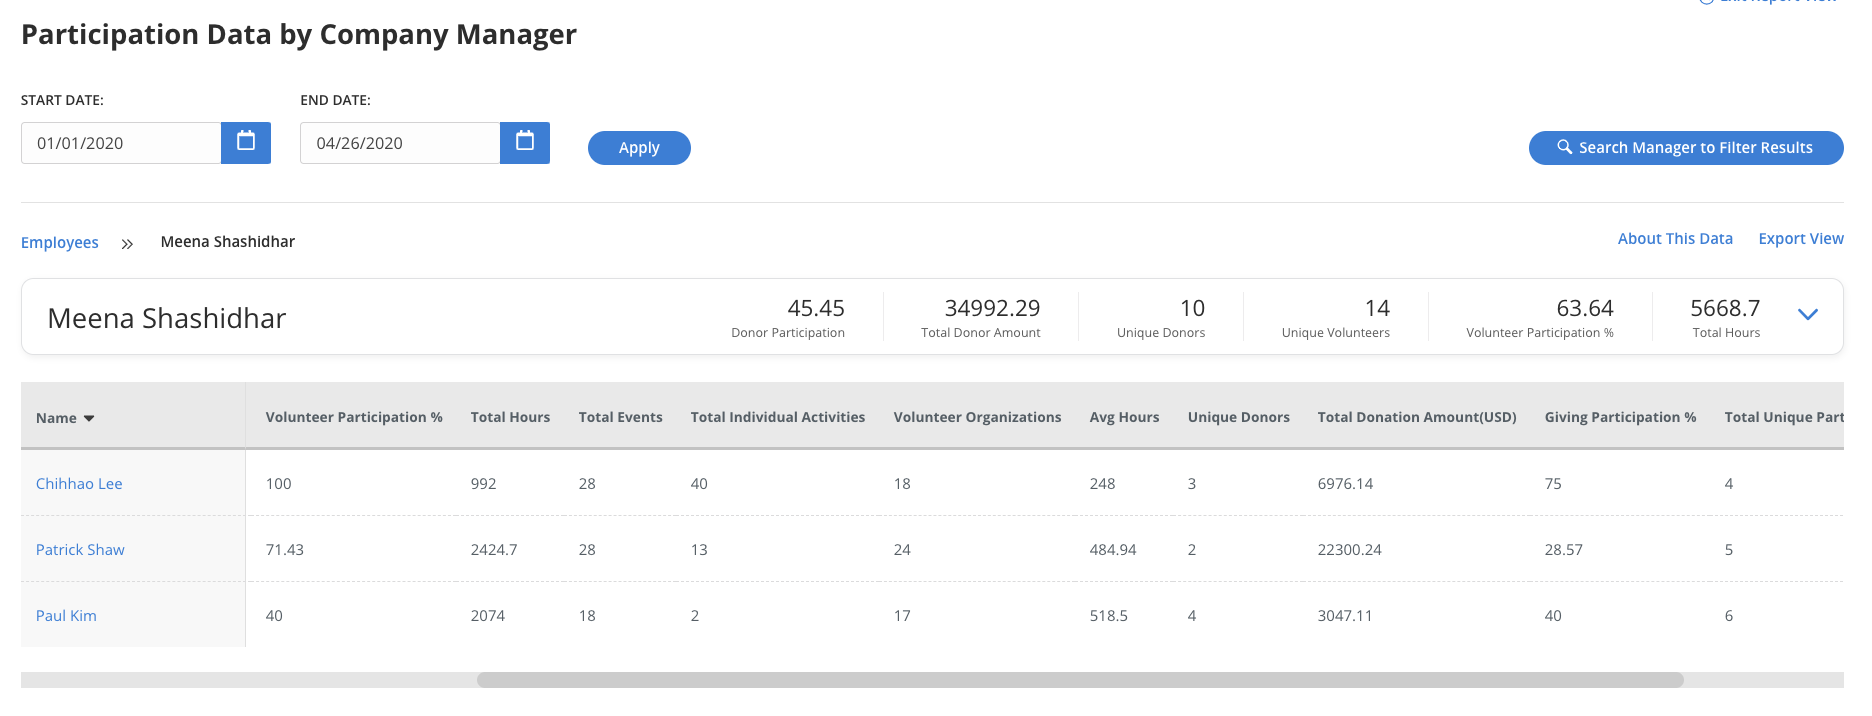The width and height of the screenshot is (1872, 716).
Task: Open Patrick Shaw's details
Action: pyautogui.click(x=80, y=550)
